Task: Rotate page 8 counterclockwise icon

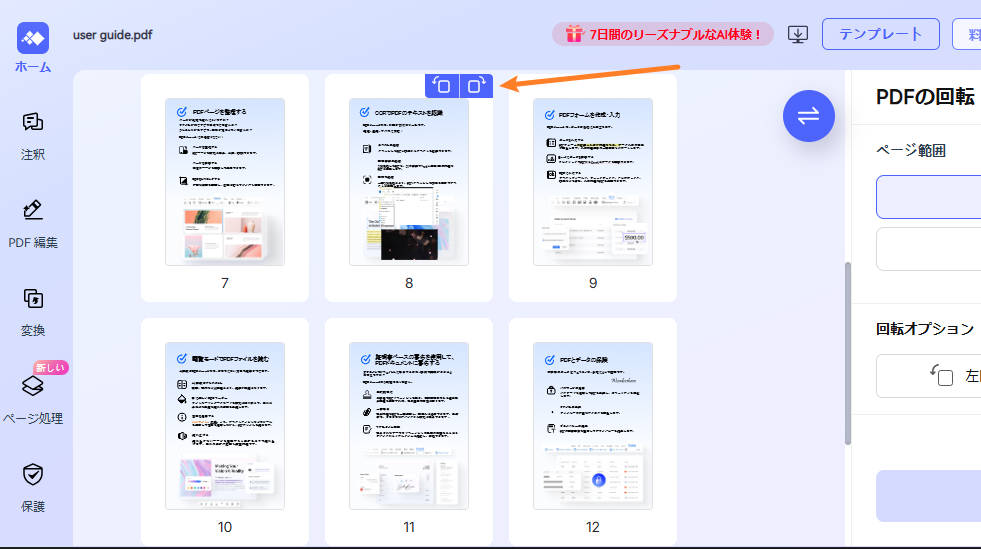Action: [x=442, y=86]
